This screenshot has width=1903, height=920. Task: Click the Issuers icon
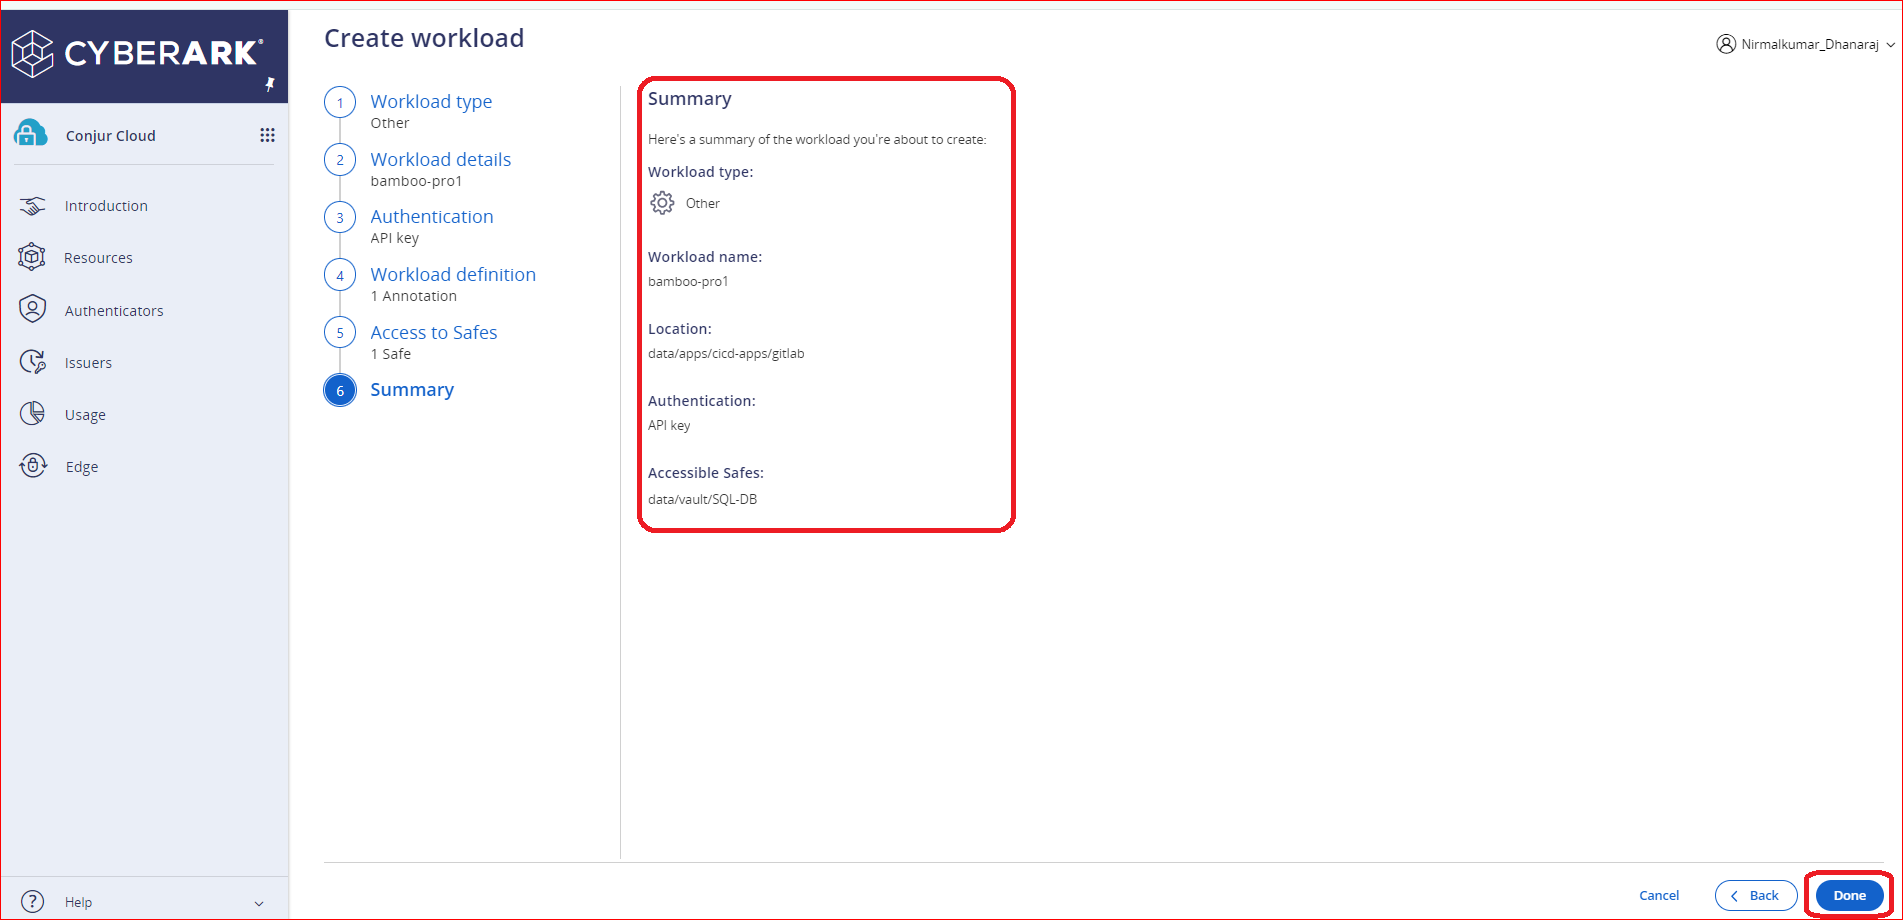pyautogui.click(x=33, y=362)
